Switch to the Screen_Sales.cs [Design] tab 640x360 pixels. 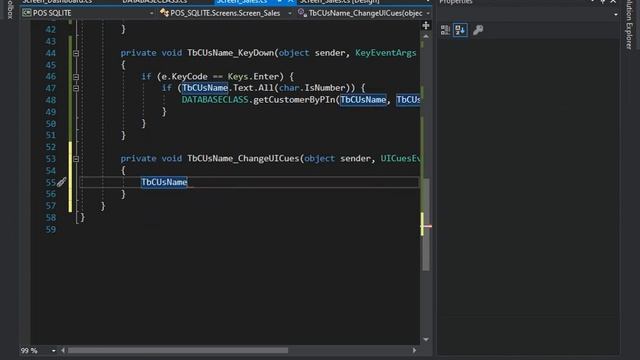(340, 2)
